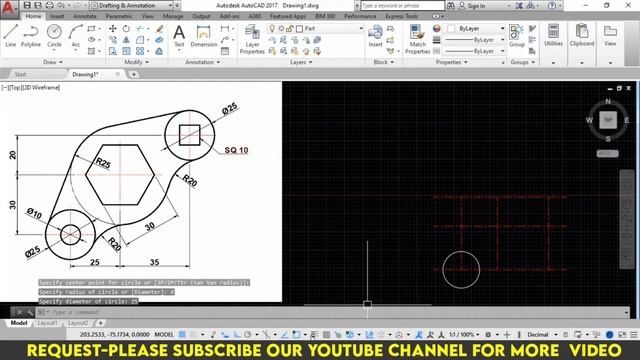
Task: Select the Arc tool
Action: (76, 36)
